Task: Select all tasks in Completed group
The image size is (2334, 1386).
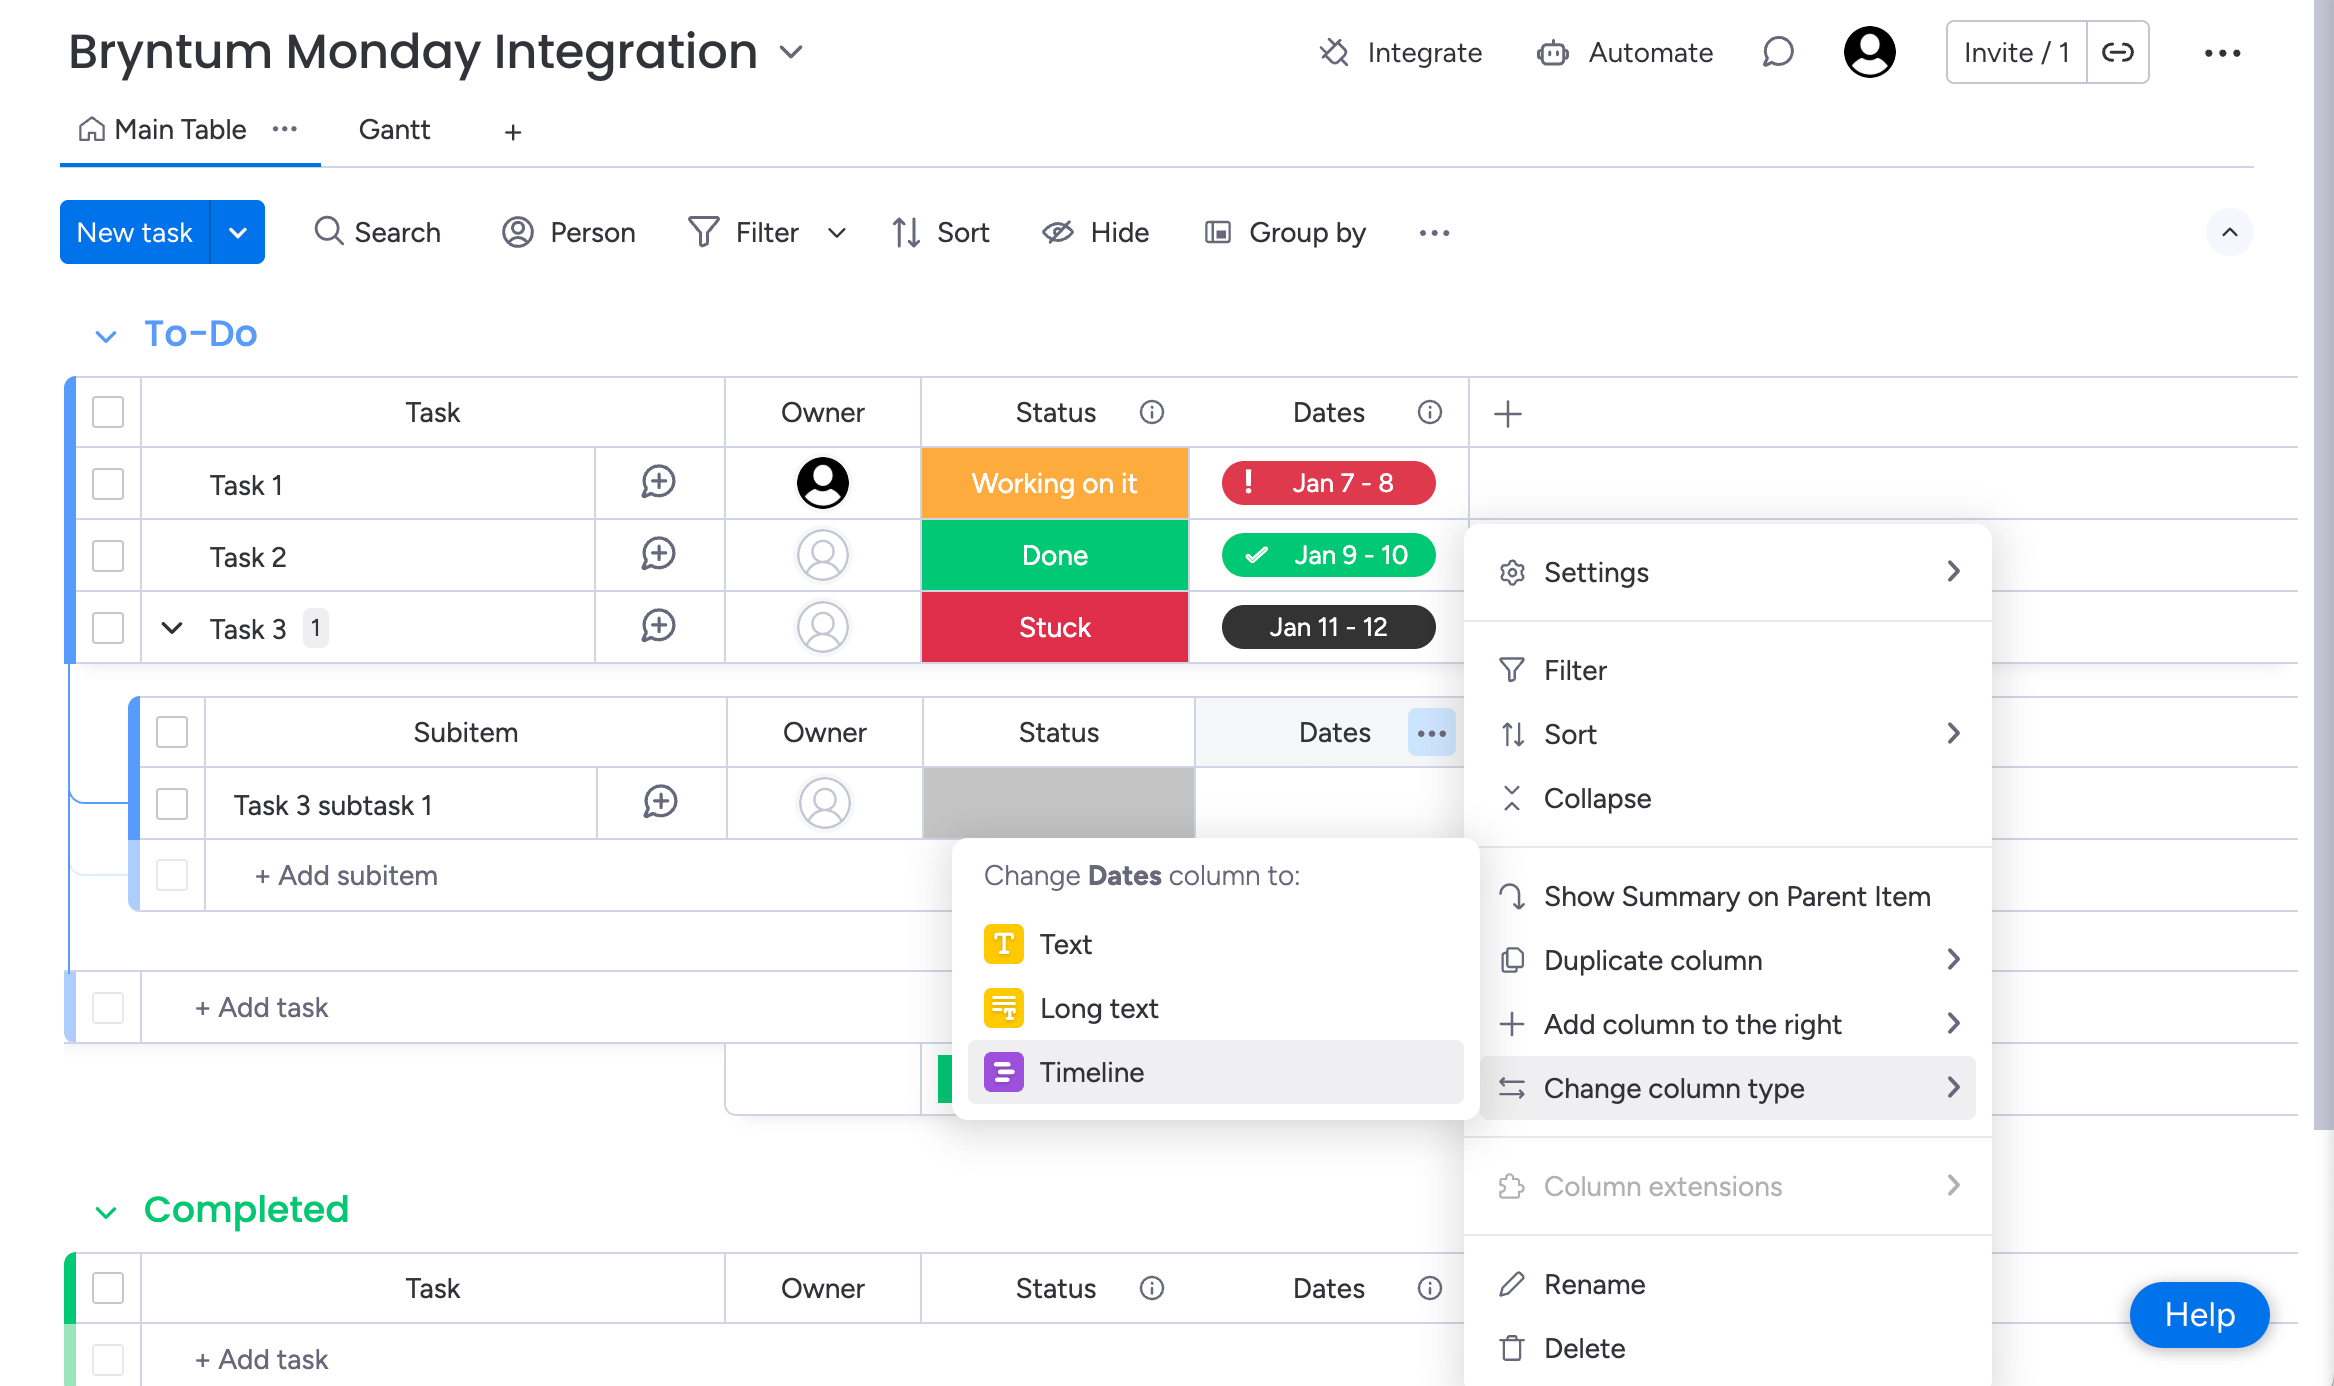Action: (x=108, y=1288)
